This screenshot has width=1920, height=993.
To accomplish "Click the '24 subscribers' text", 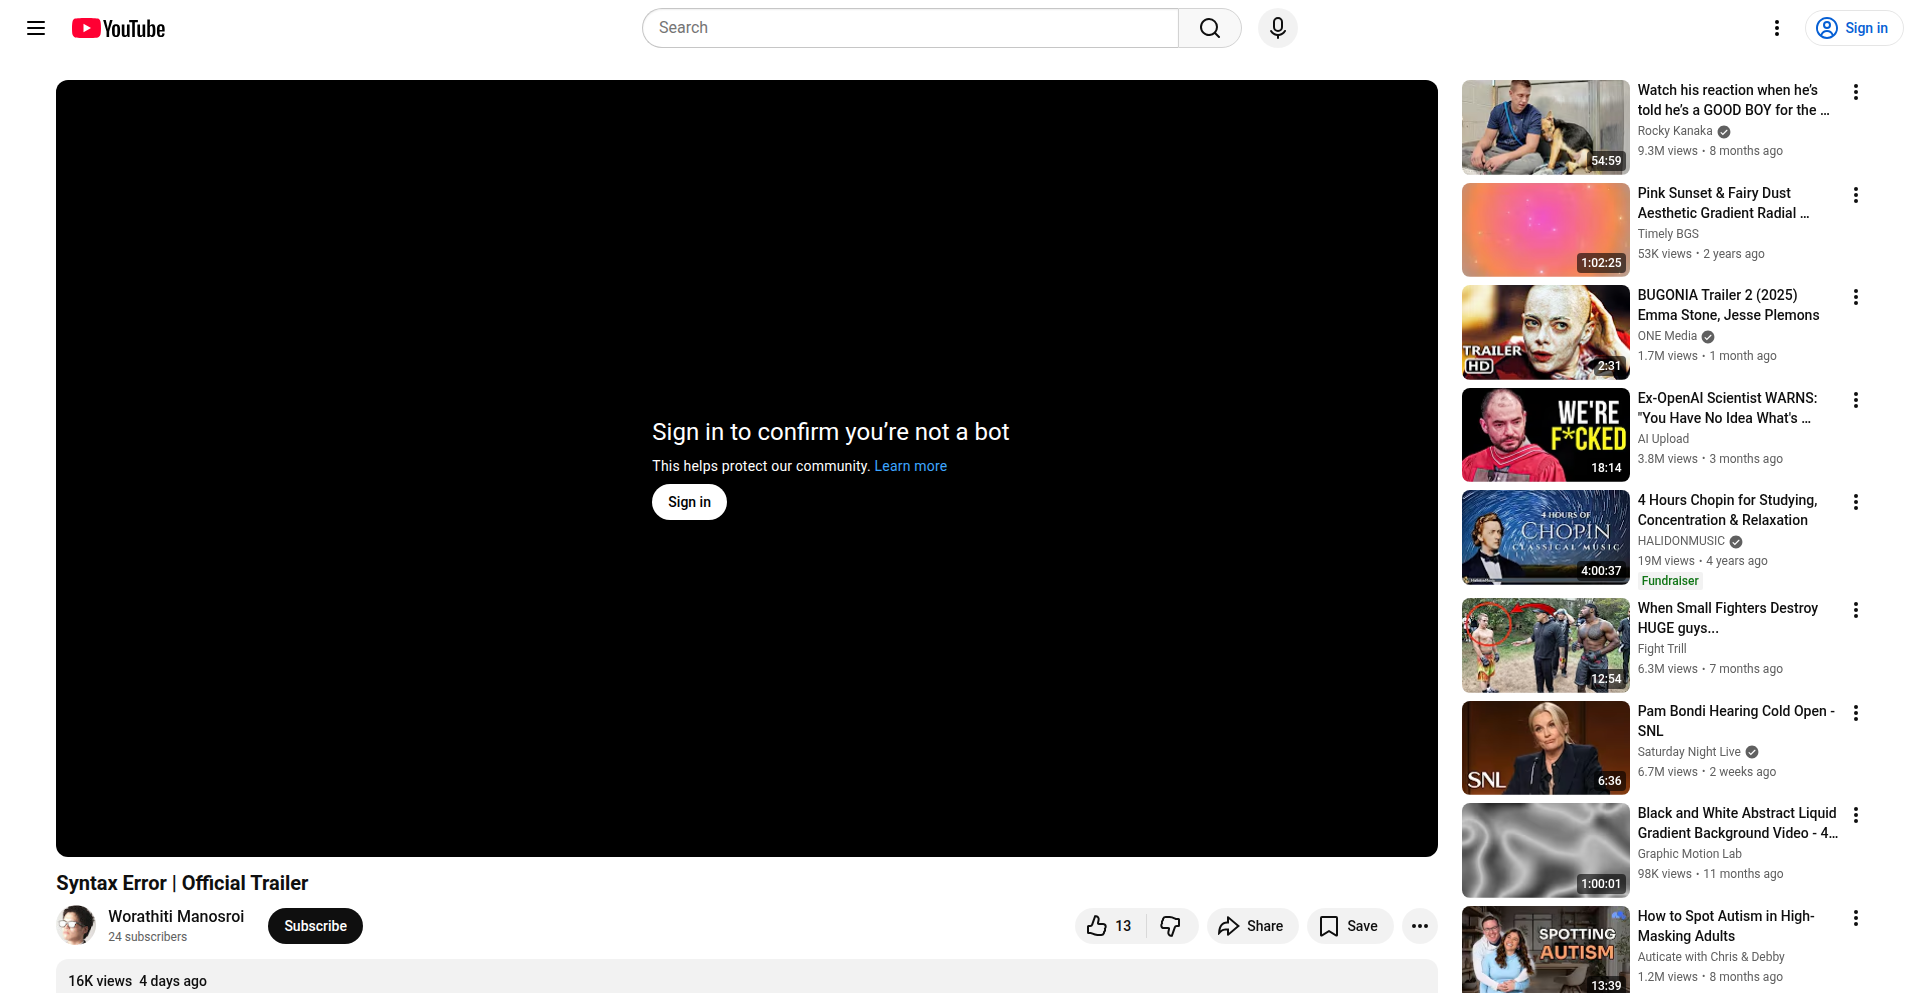I will (147, 937).
